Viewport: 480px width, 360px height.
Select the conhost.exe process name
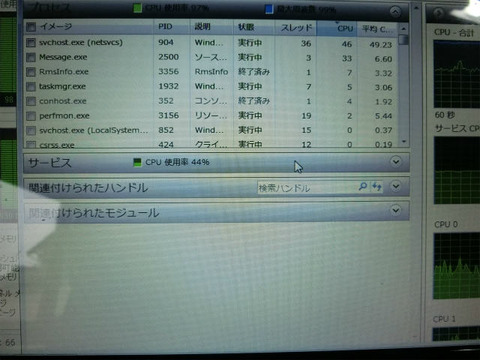[63, 101]
